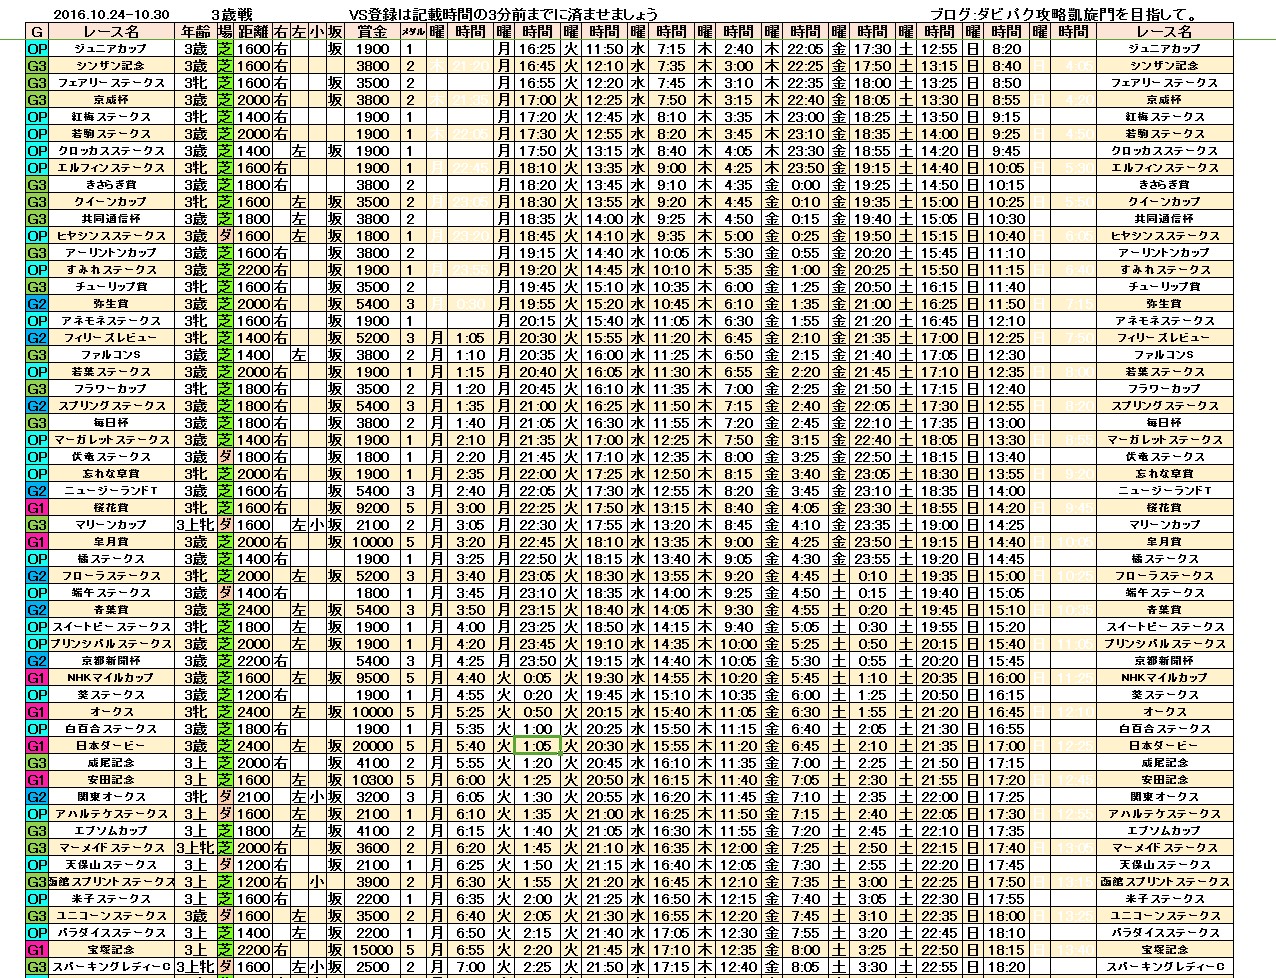The height and width of the screenshot is (978, 1276).
Task: Click the 2400 distance cell in オークス row
Action: (253, 712)
